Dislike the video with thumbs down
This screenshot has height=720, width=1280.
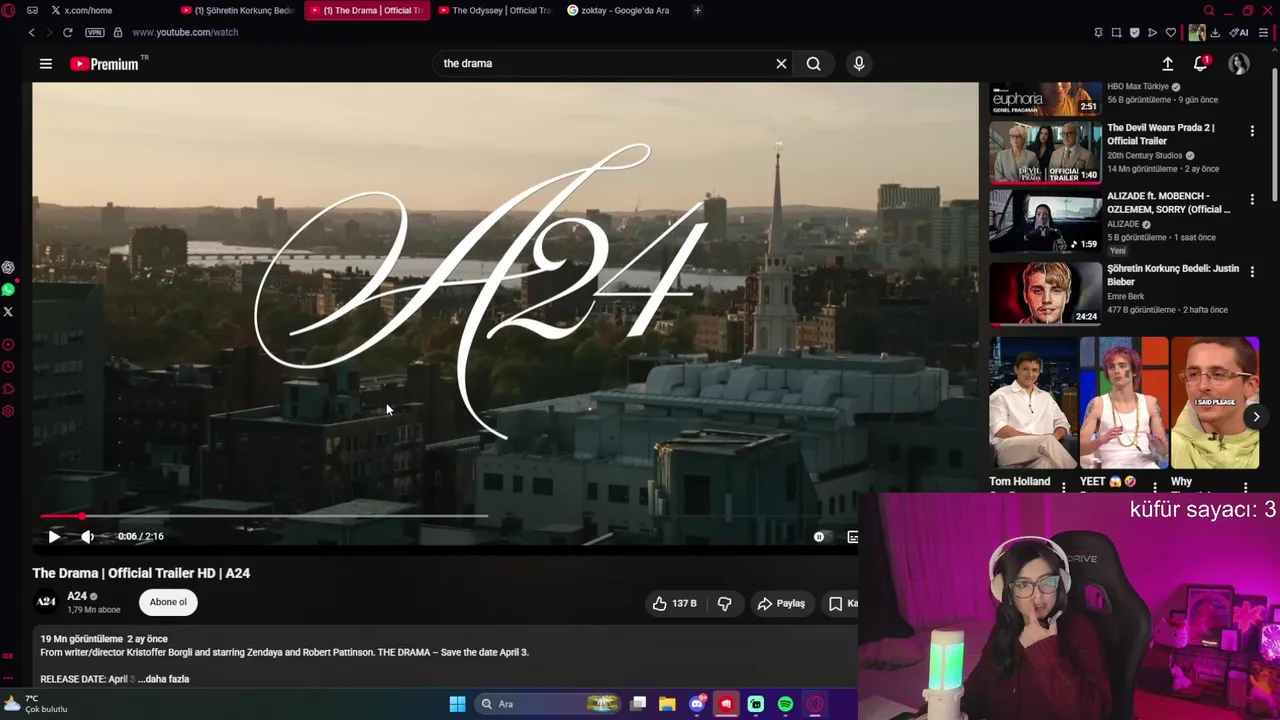[725, 603]
